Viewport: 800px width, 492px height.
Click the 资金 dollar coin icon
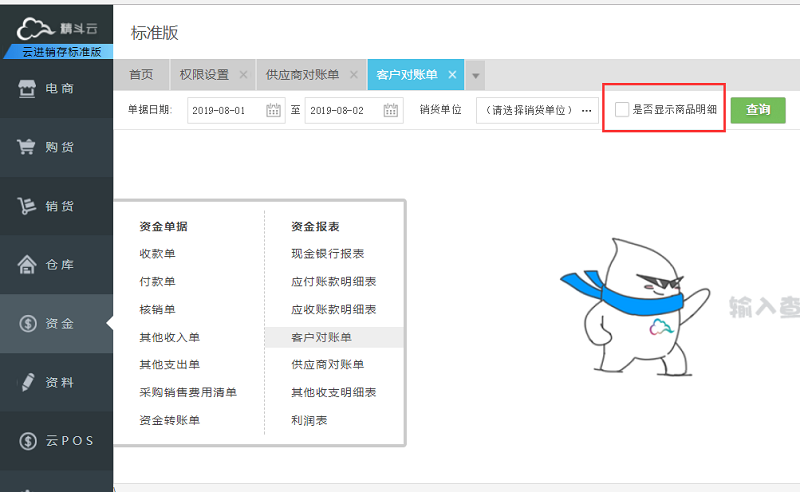[28, 323]
